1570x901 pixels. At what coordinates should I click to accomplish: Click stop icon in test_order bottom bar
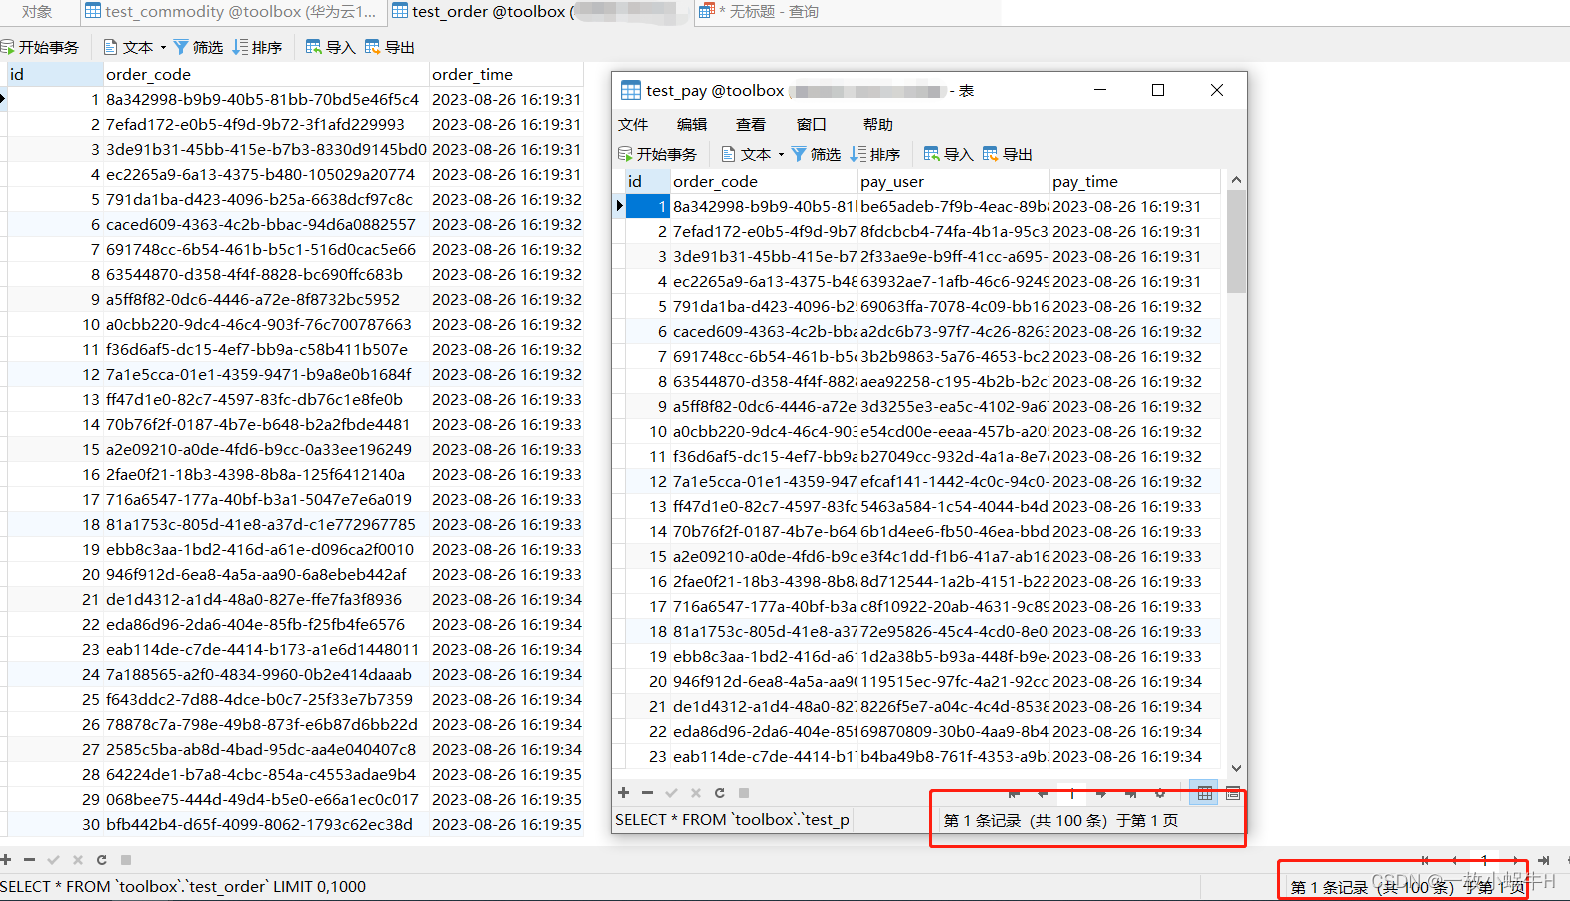[x=126, y=860]
